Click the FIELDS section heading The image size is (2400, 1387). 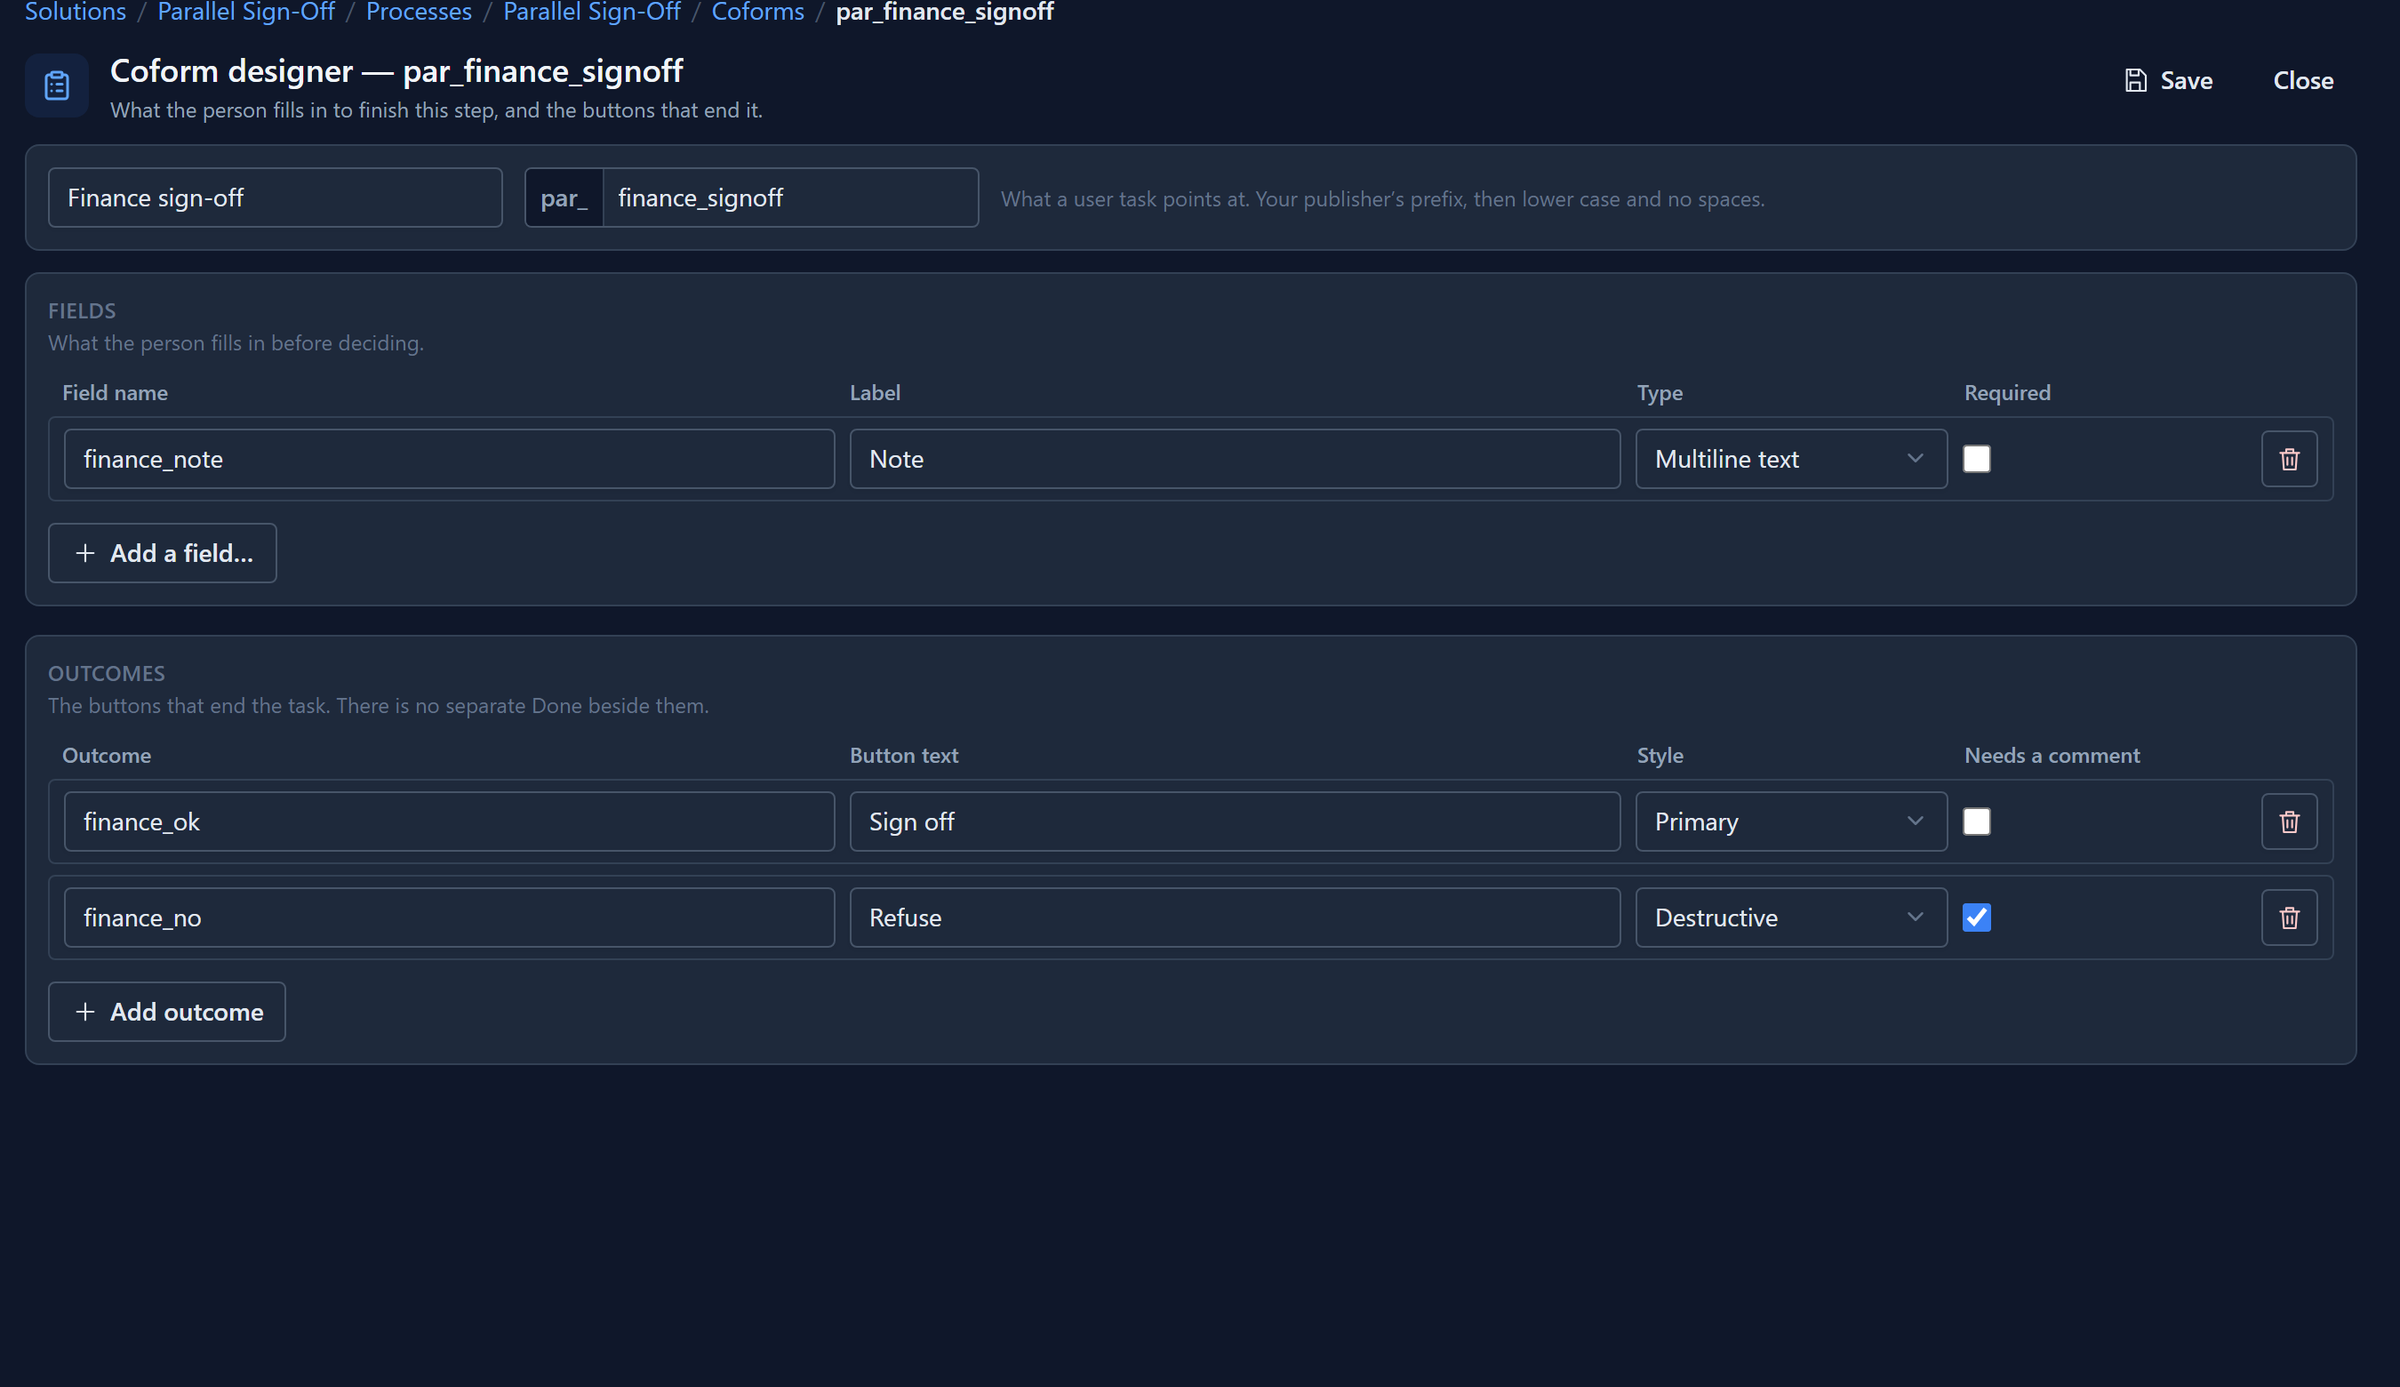tap(82, 311)
